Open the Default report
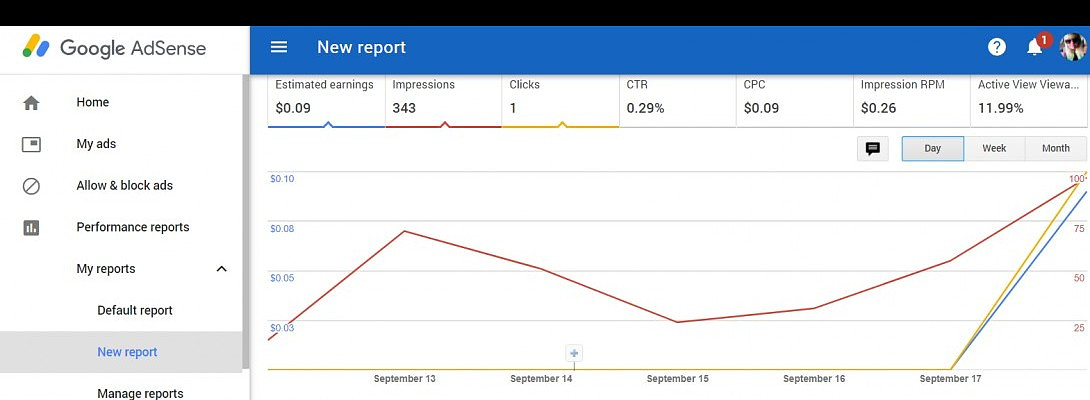Image resolution: width=1090 pixels, height=400 pixels. pyautogui.click(x=135, y=311)
